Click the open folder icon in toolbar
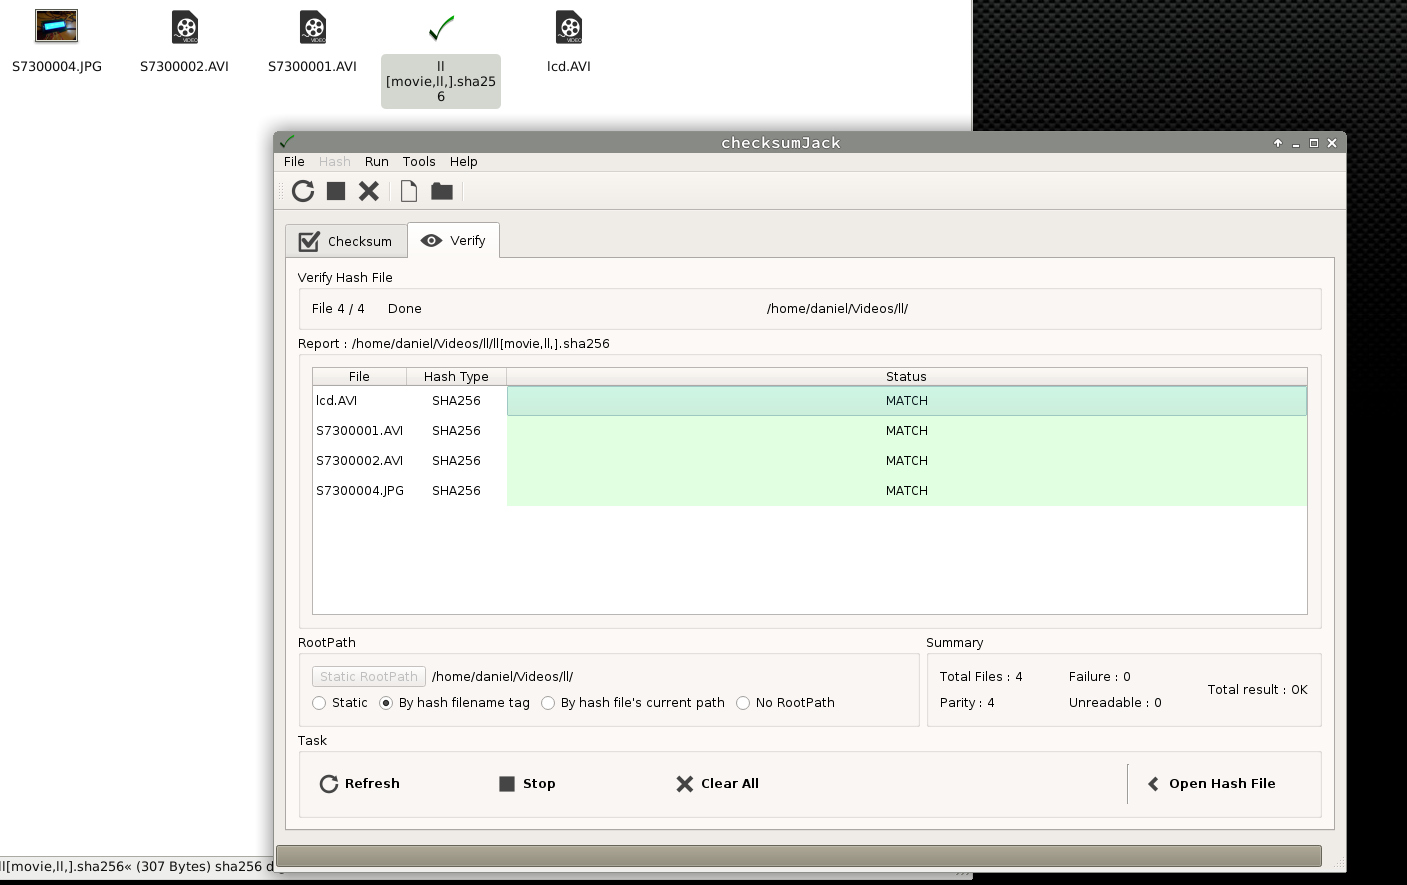The height and width of the screenshot is (885, 1407). [x=442, y=191]
